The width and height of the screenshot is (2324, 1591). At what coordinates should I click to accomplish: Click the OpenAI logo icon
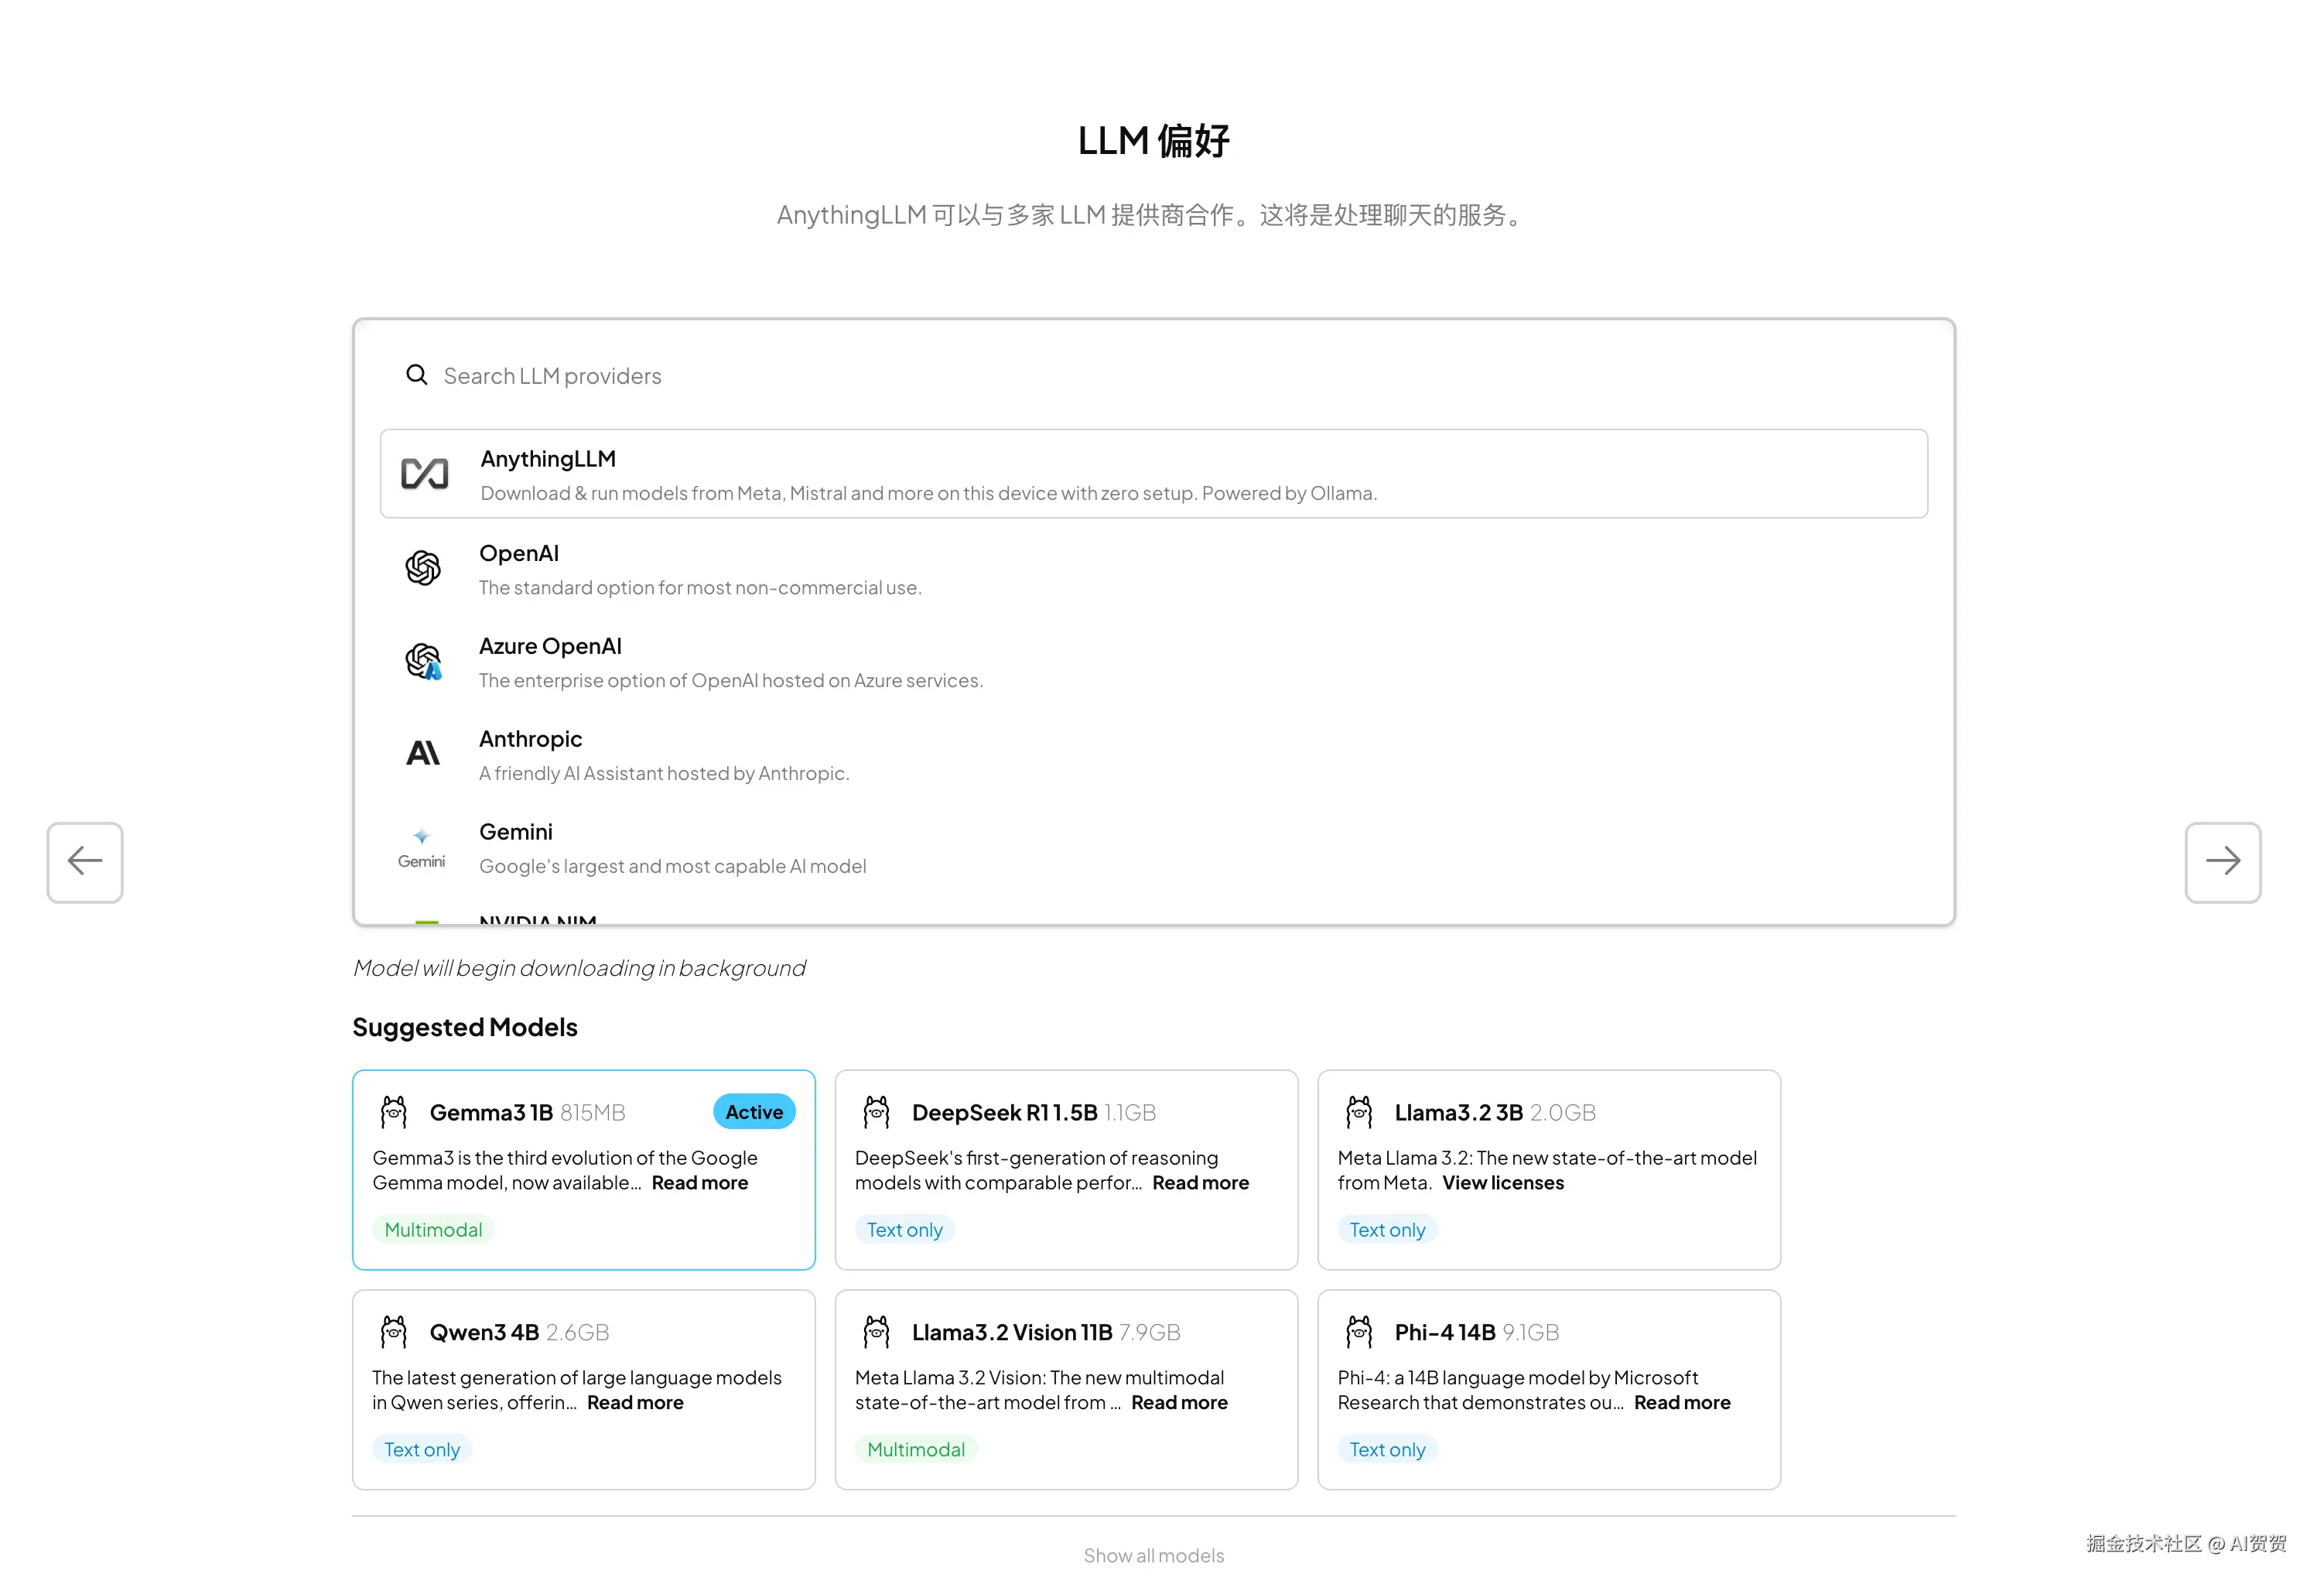click(423, 568)
